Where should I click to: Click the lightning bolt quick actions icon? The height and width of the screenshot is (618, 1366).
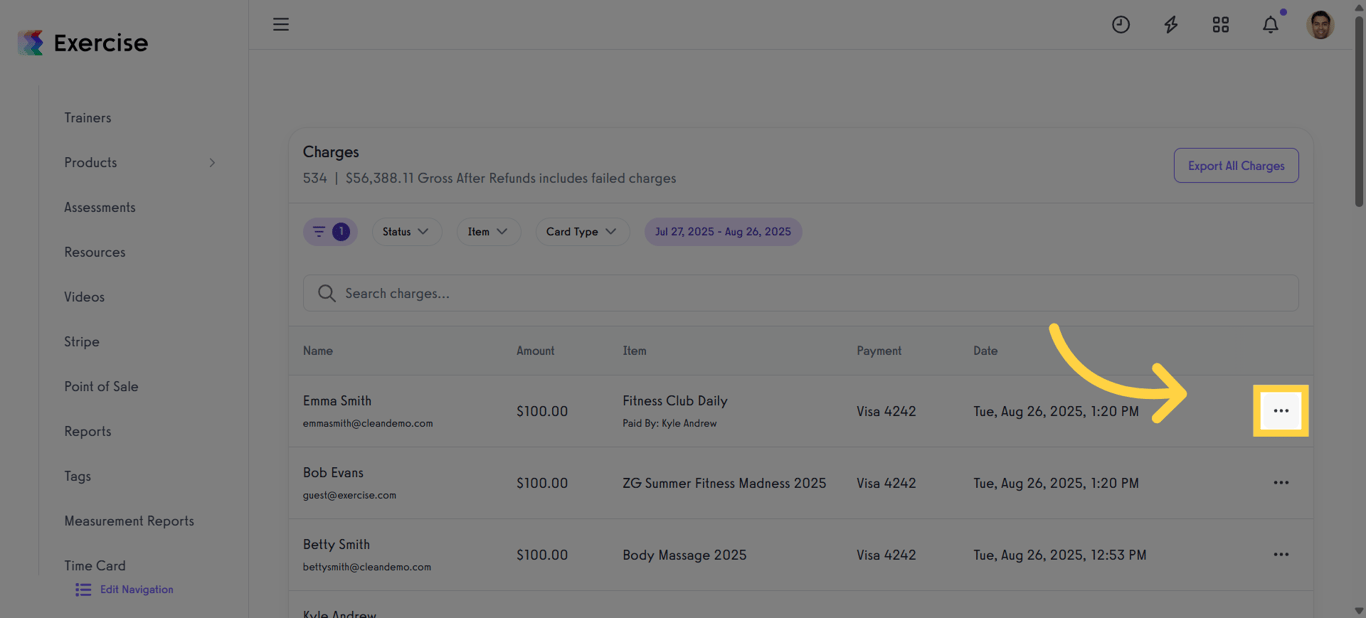point(1171,25)
